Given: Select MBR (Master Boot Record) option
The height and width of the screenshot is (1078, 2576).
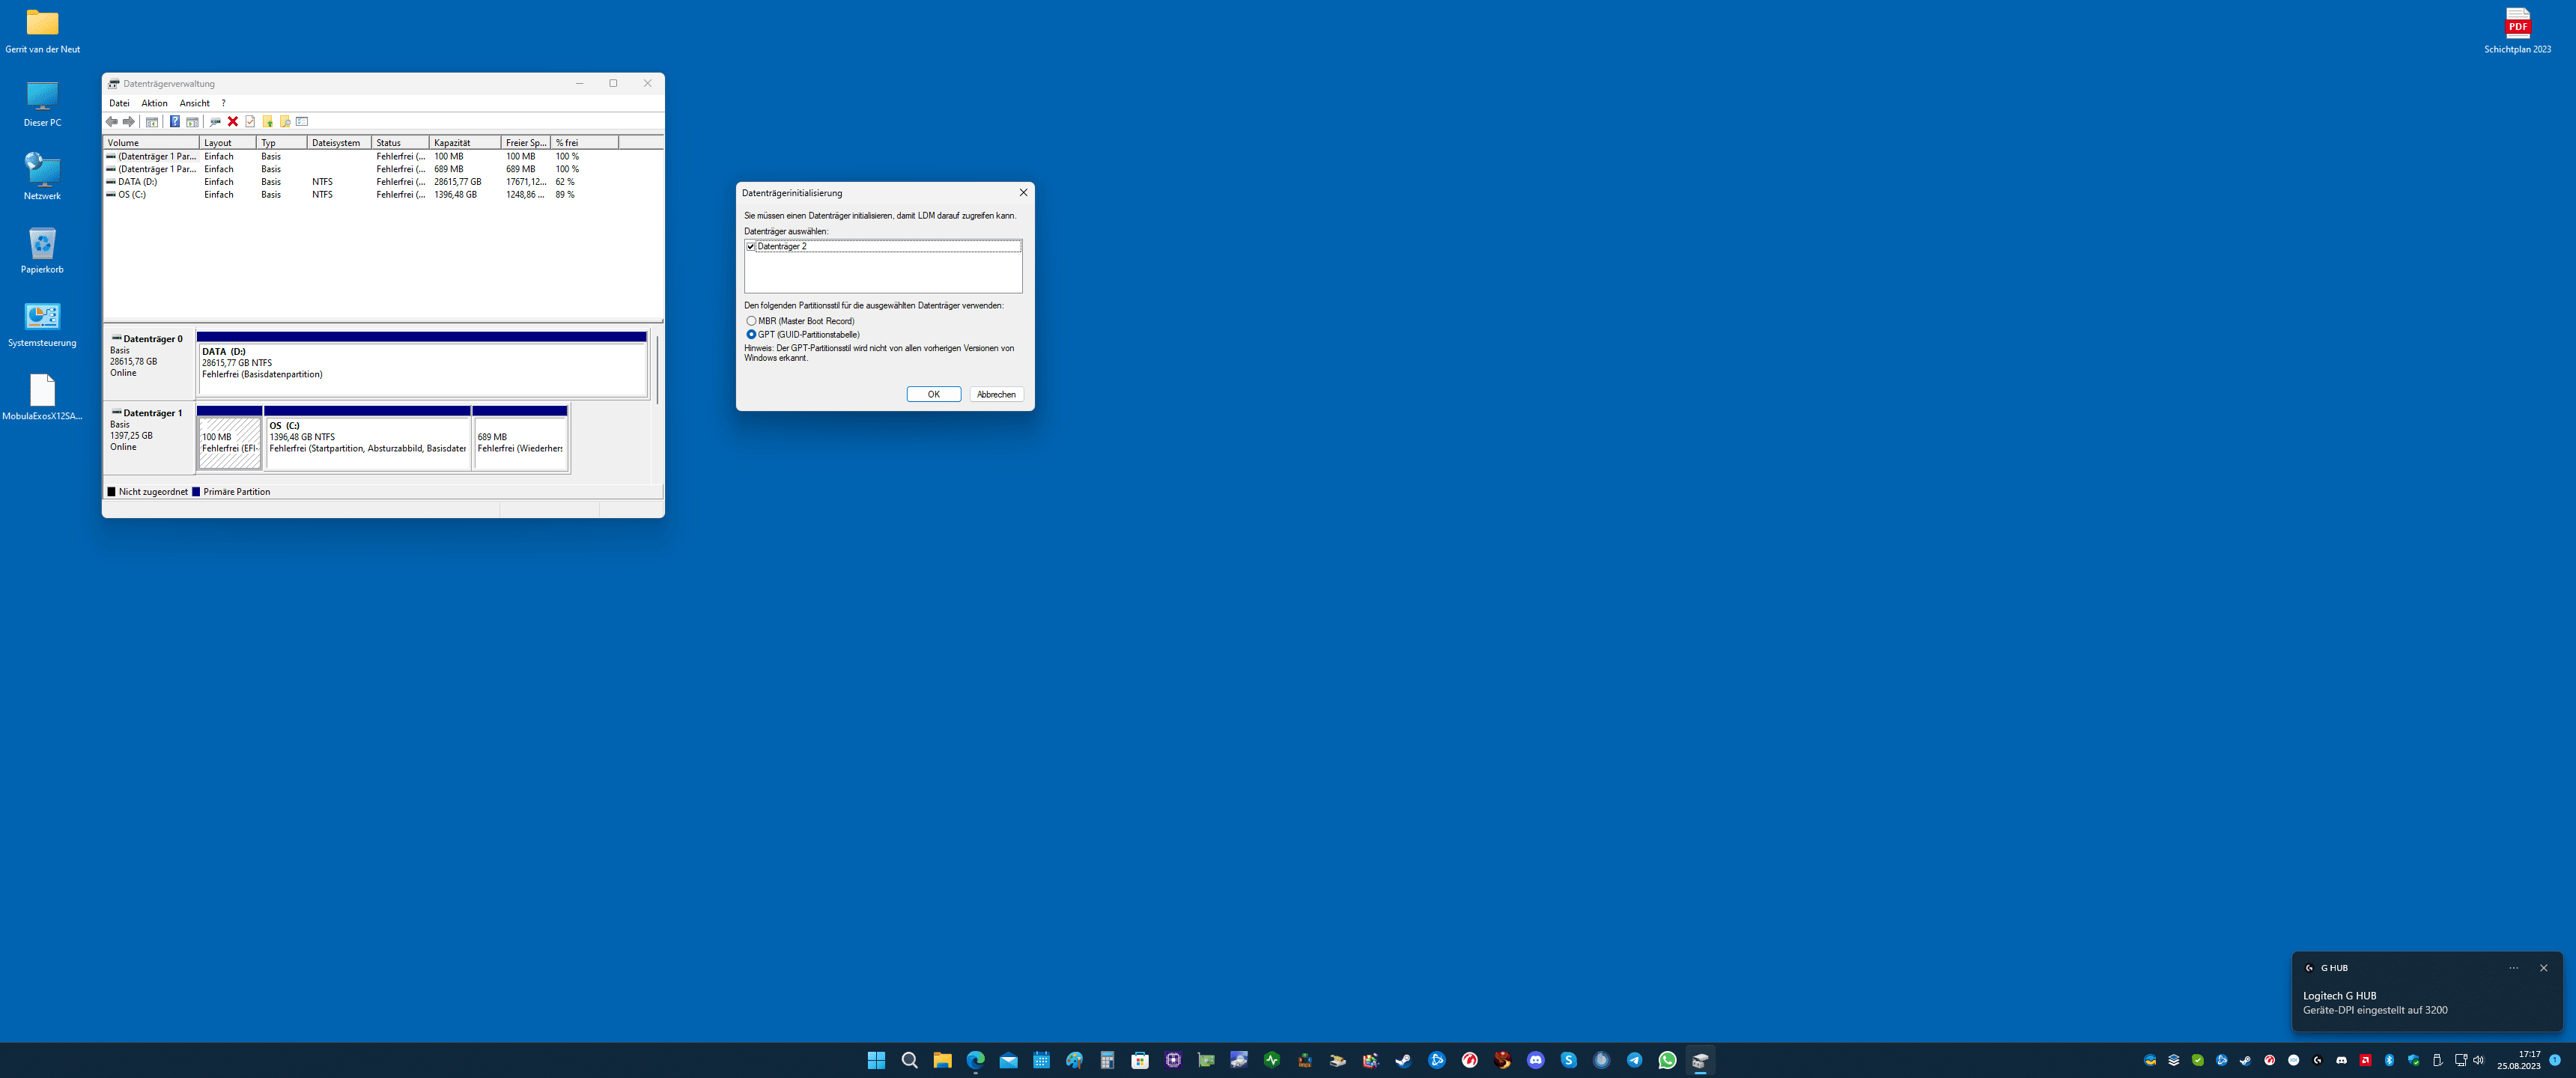Looking at the screenshot, I should pos(751,321).
